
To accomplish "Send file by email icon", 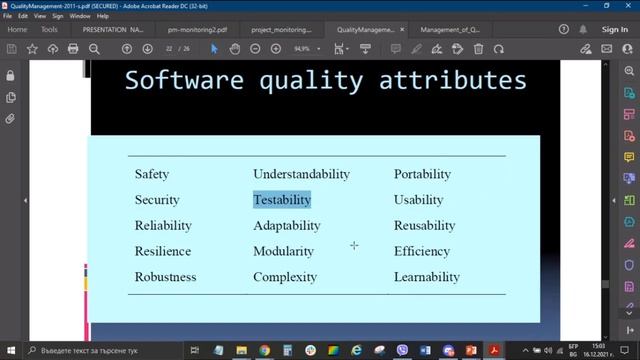I will 607,49.
